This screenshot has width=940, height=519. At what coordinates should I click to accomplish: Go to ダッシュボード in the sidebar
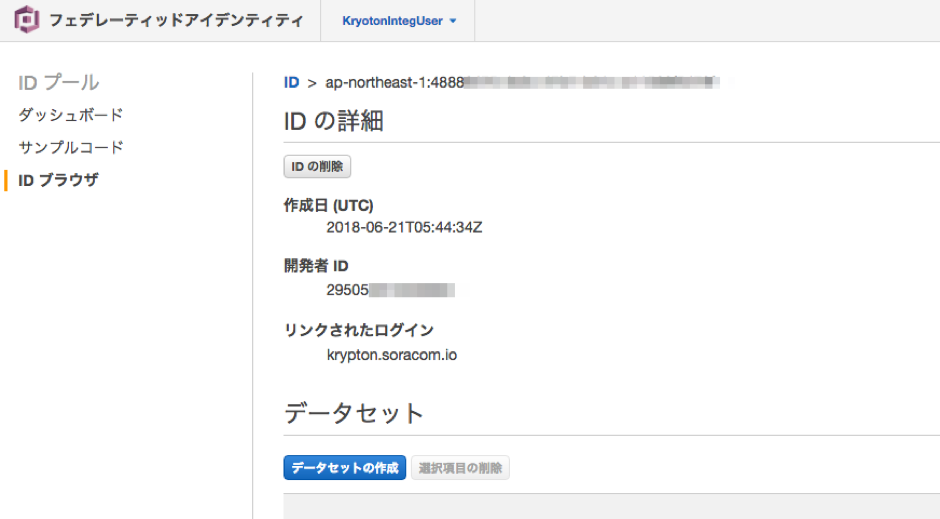(x=71, y=115)
